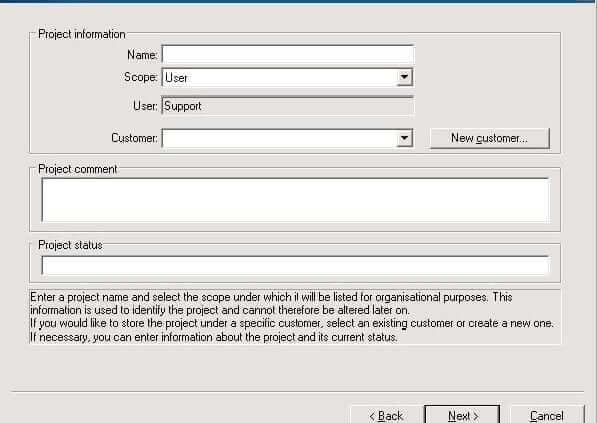Go to the previous step with Back

(x=386, y=415)
